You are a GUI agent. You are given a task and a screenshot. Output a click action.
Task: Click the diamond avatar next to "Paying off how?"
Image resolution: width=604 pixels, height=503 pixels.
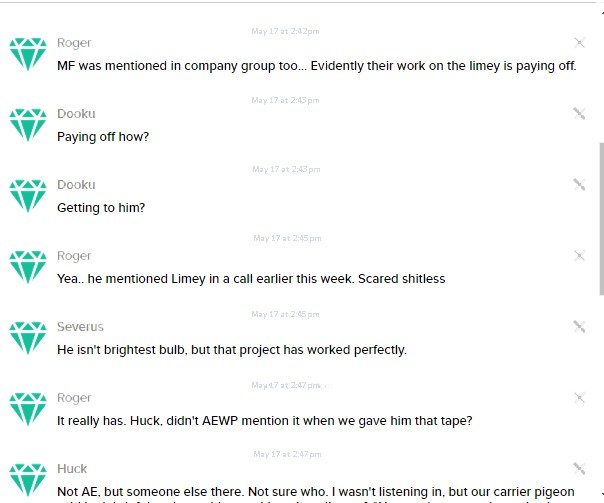27,125
